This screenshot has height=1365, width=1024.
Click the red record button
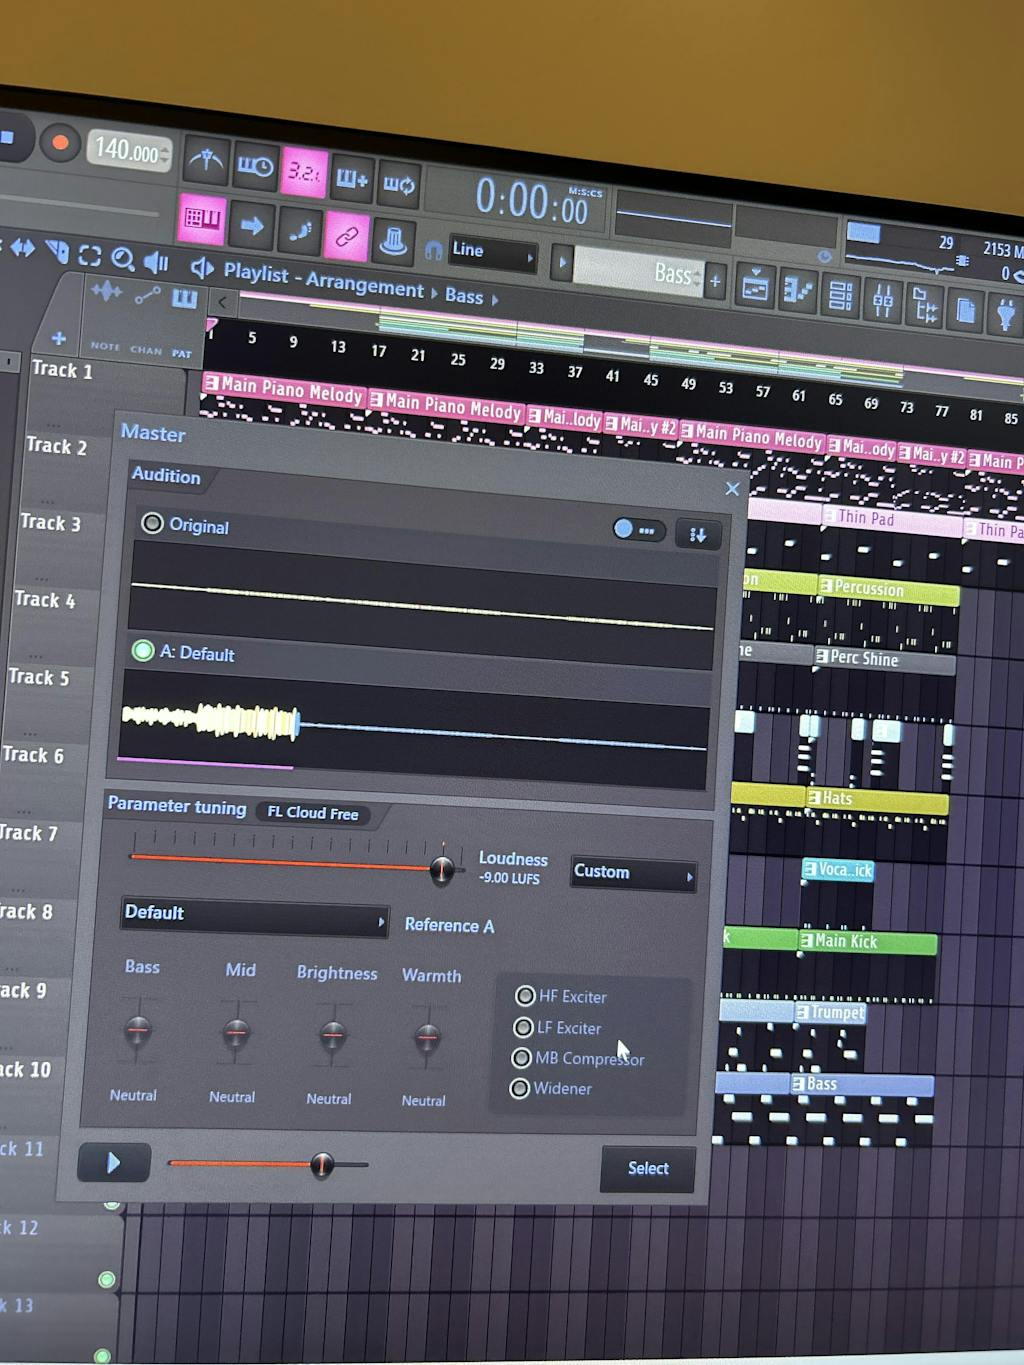(60, 143)
